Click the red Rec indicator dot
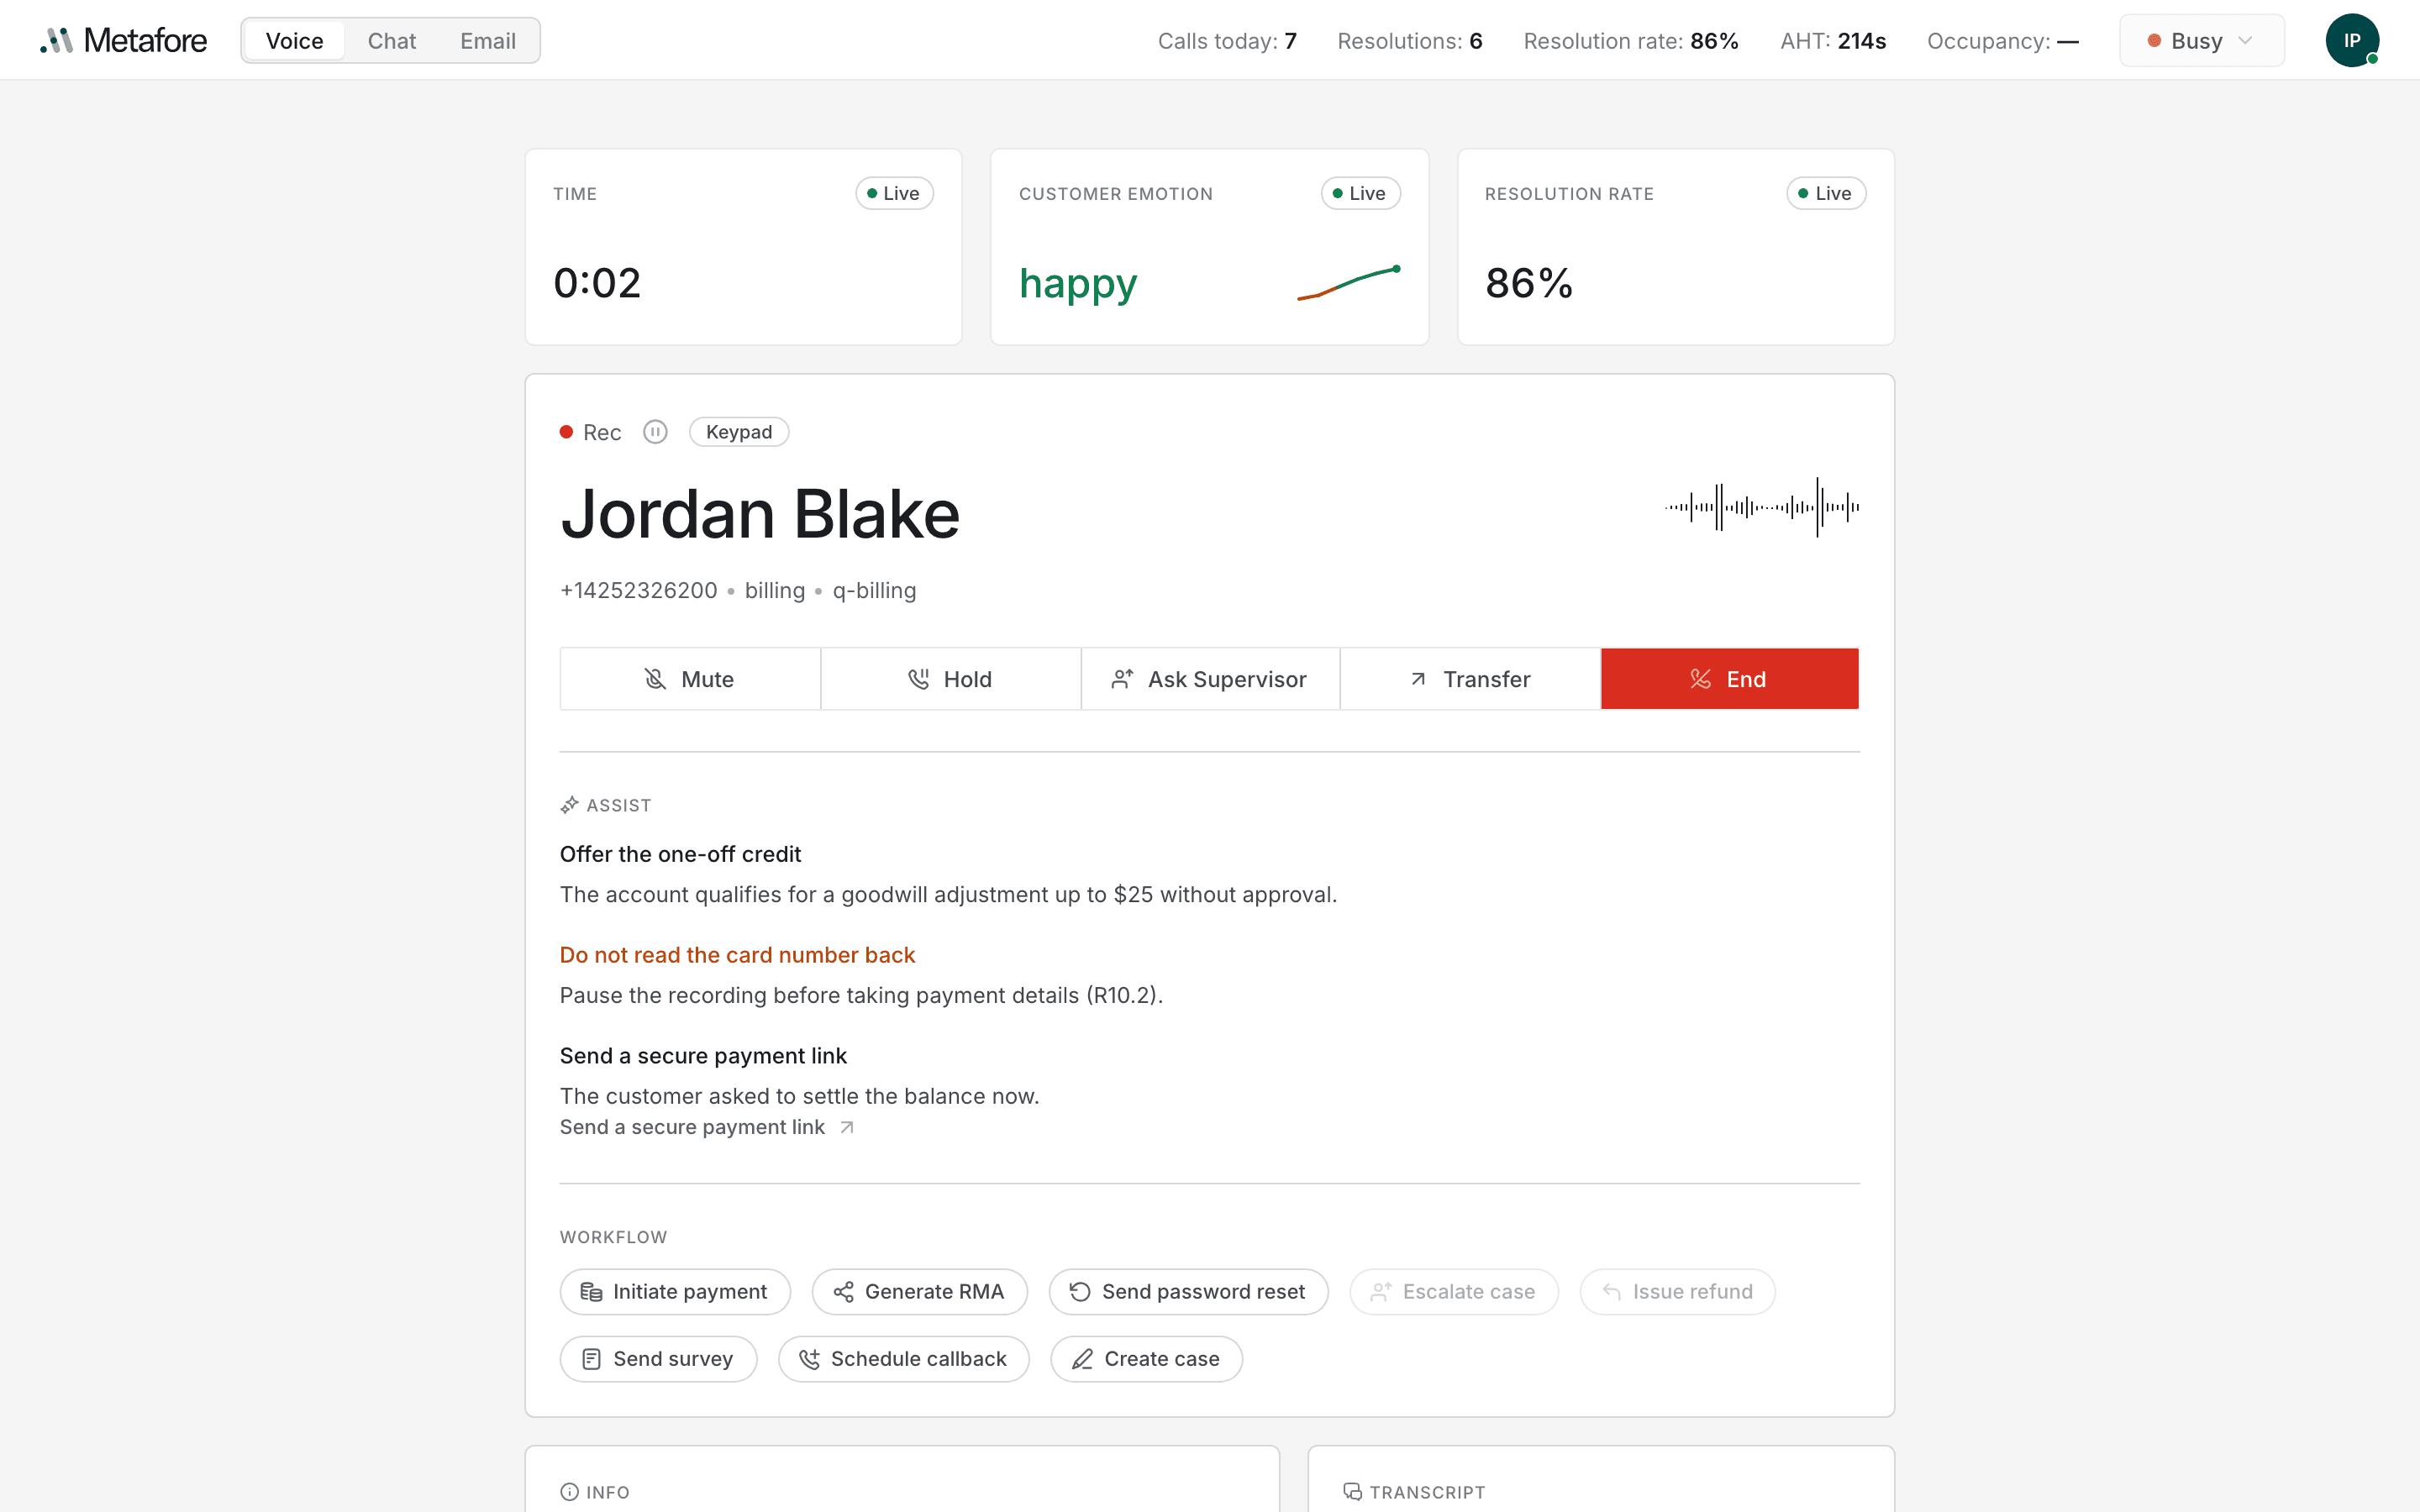This screenshot has width=2420, height=1512. (566, 432)
